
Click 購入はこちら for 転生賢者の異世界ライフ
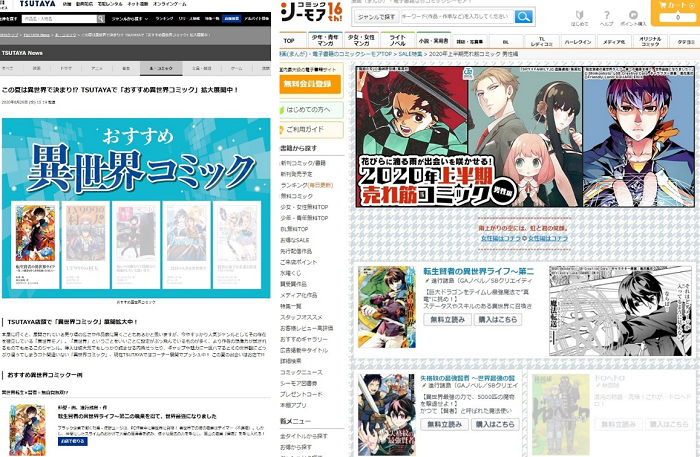click(498, 320)
